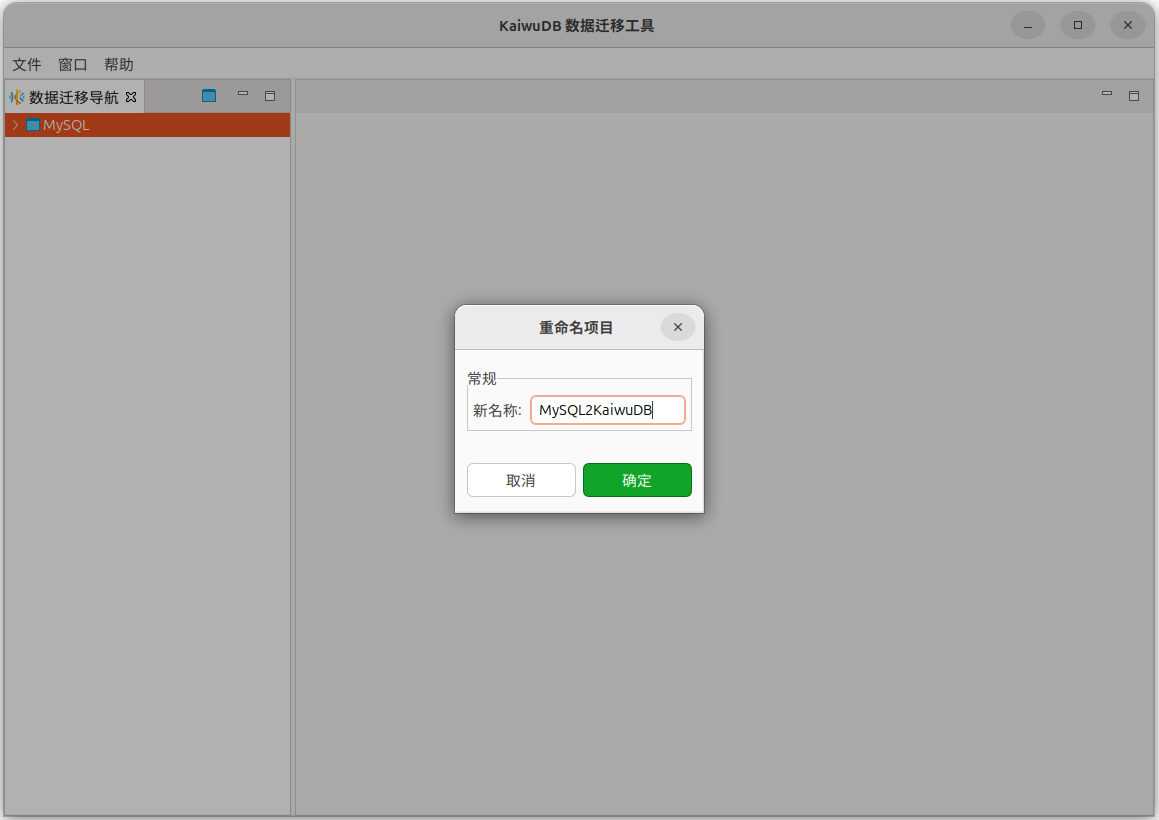This screenshot has width=1159, height=820.
Task: Minimize the KaiwuDB application window
Action: (1028, 25)
